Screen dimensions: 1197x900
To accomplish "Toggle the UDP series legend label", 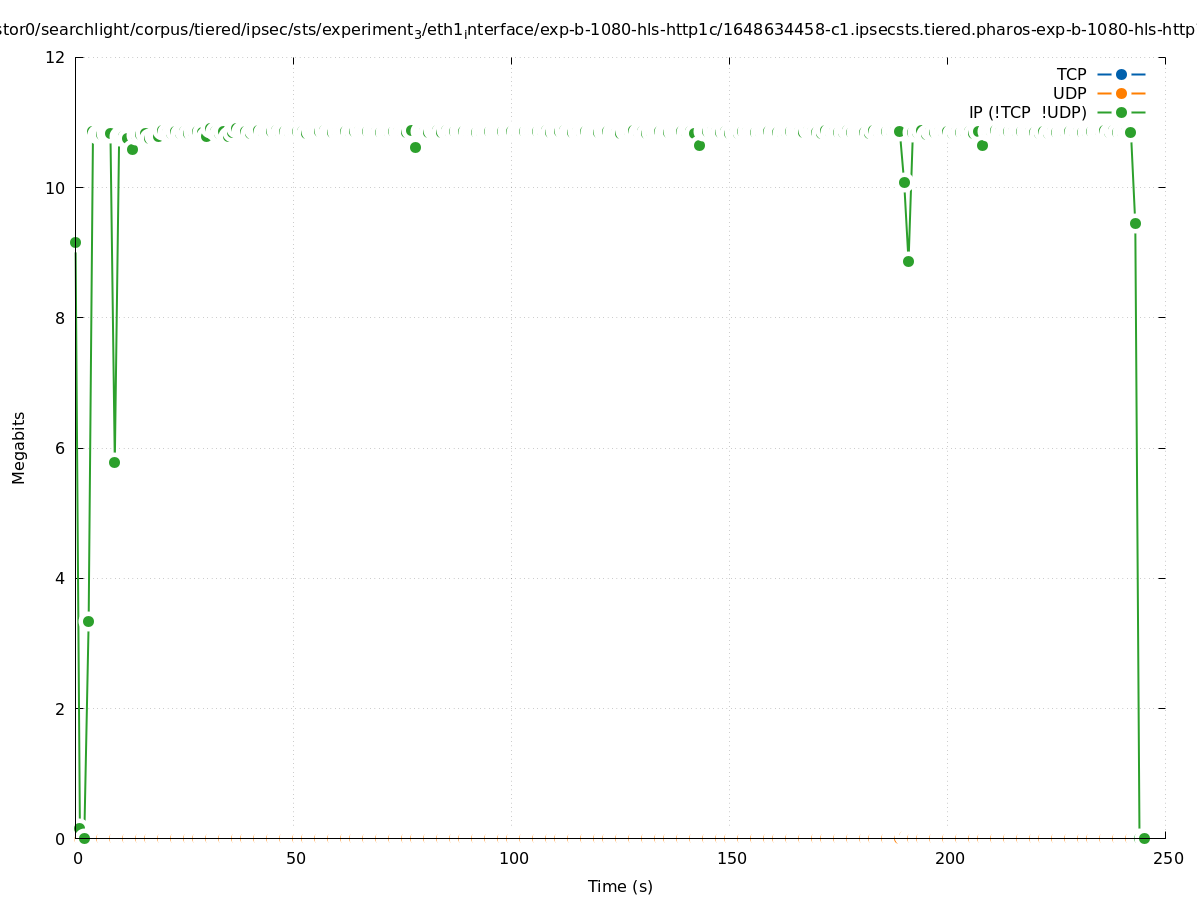I will [x=1069, y=93].
